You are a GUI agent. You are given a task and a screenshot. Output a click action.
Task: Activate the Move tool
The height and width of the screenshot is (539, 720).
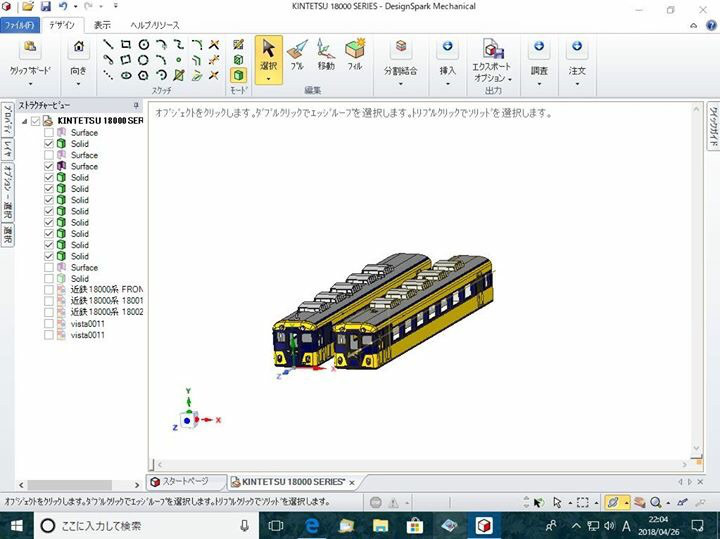click(x=326, y=55)
